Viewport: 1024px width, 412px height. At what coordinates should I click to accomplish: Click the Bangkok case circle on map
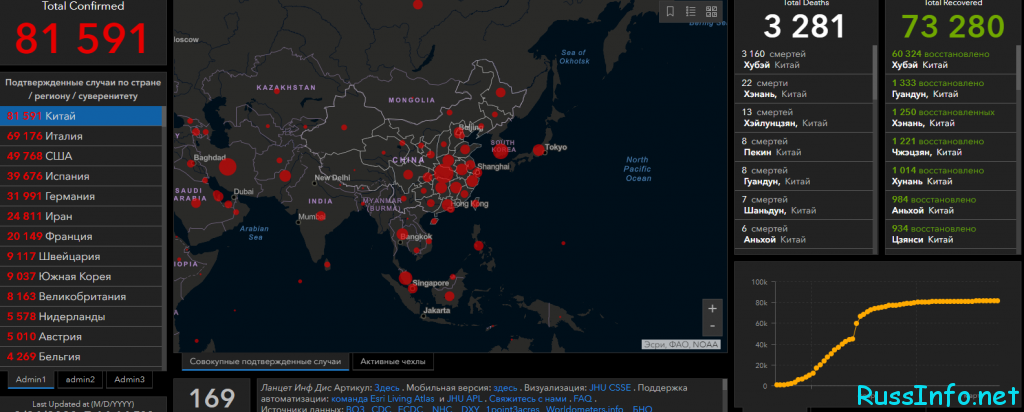coord(404,236)
